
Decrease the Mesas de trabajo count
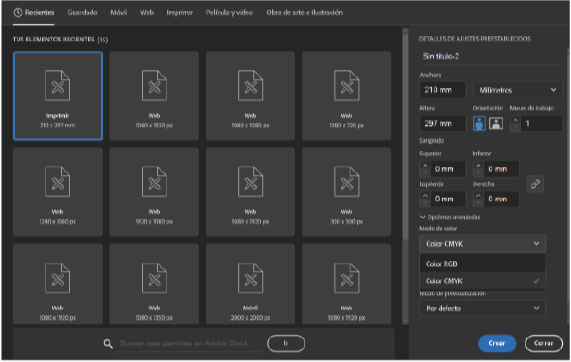[515, 127]
